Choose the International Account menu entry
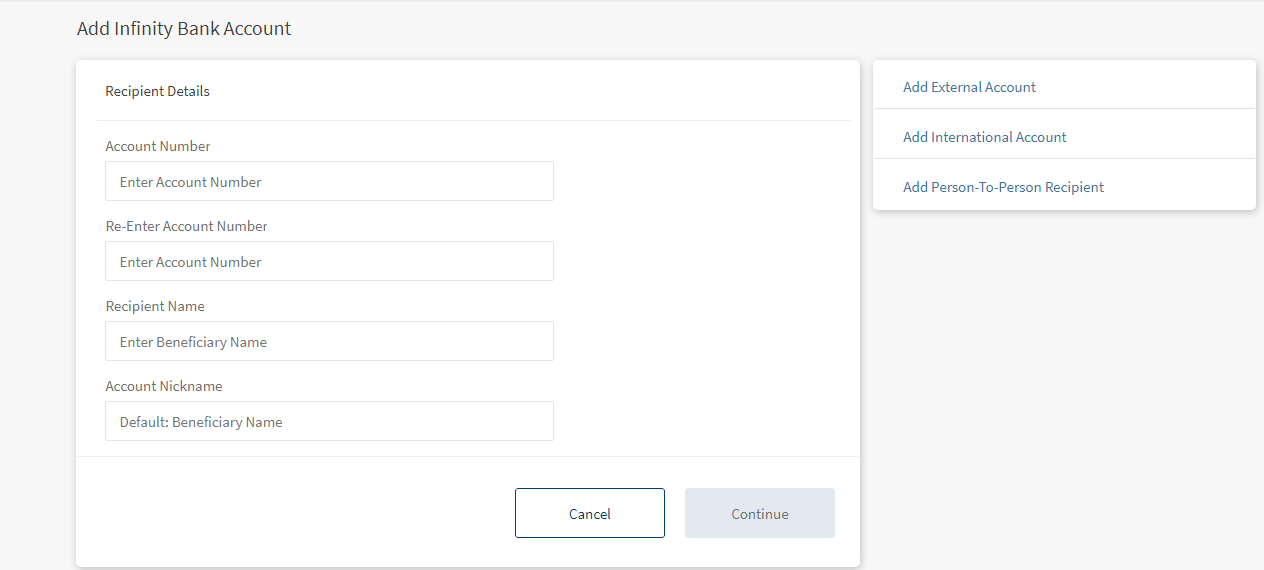Screen dimensions: 1264x570 (x=984, y=137)
